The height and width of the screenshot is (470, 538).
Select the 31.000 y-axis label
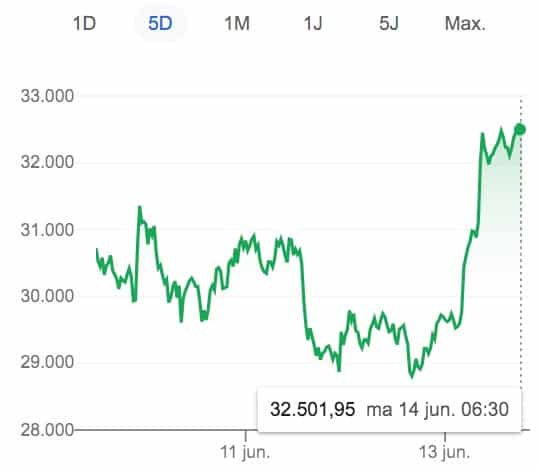(47, 230)
